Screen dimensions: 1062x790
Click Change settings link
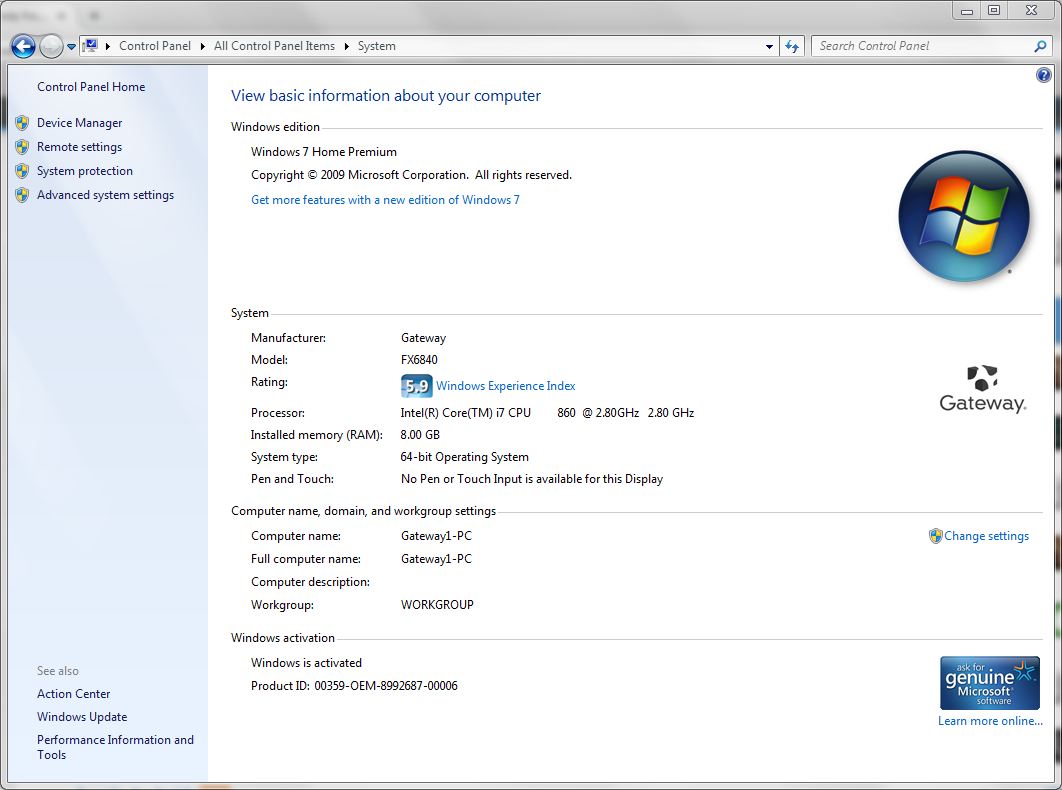(x=987, y=536)
